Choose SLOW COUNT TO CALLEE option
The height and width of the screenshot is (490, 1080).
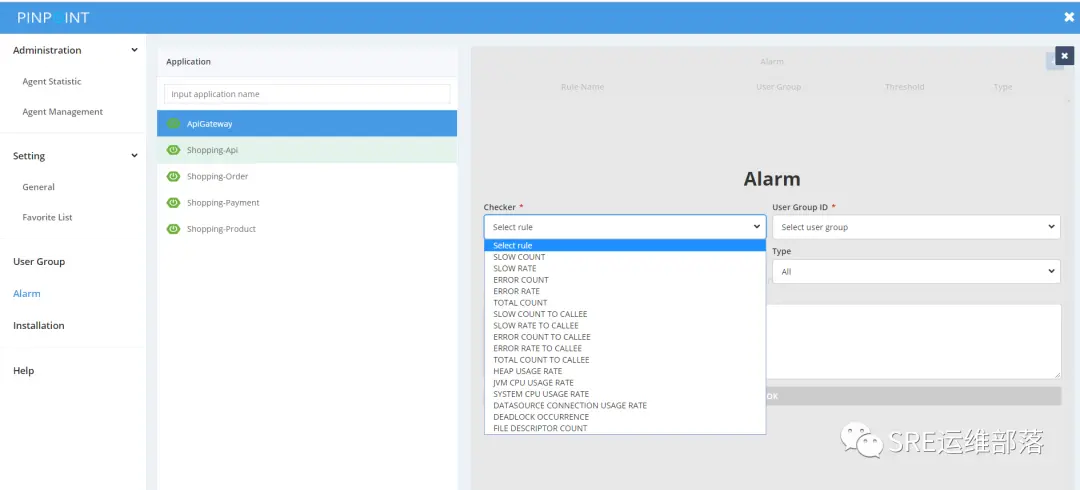click(x=625, y=314)
